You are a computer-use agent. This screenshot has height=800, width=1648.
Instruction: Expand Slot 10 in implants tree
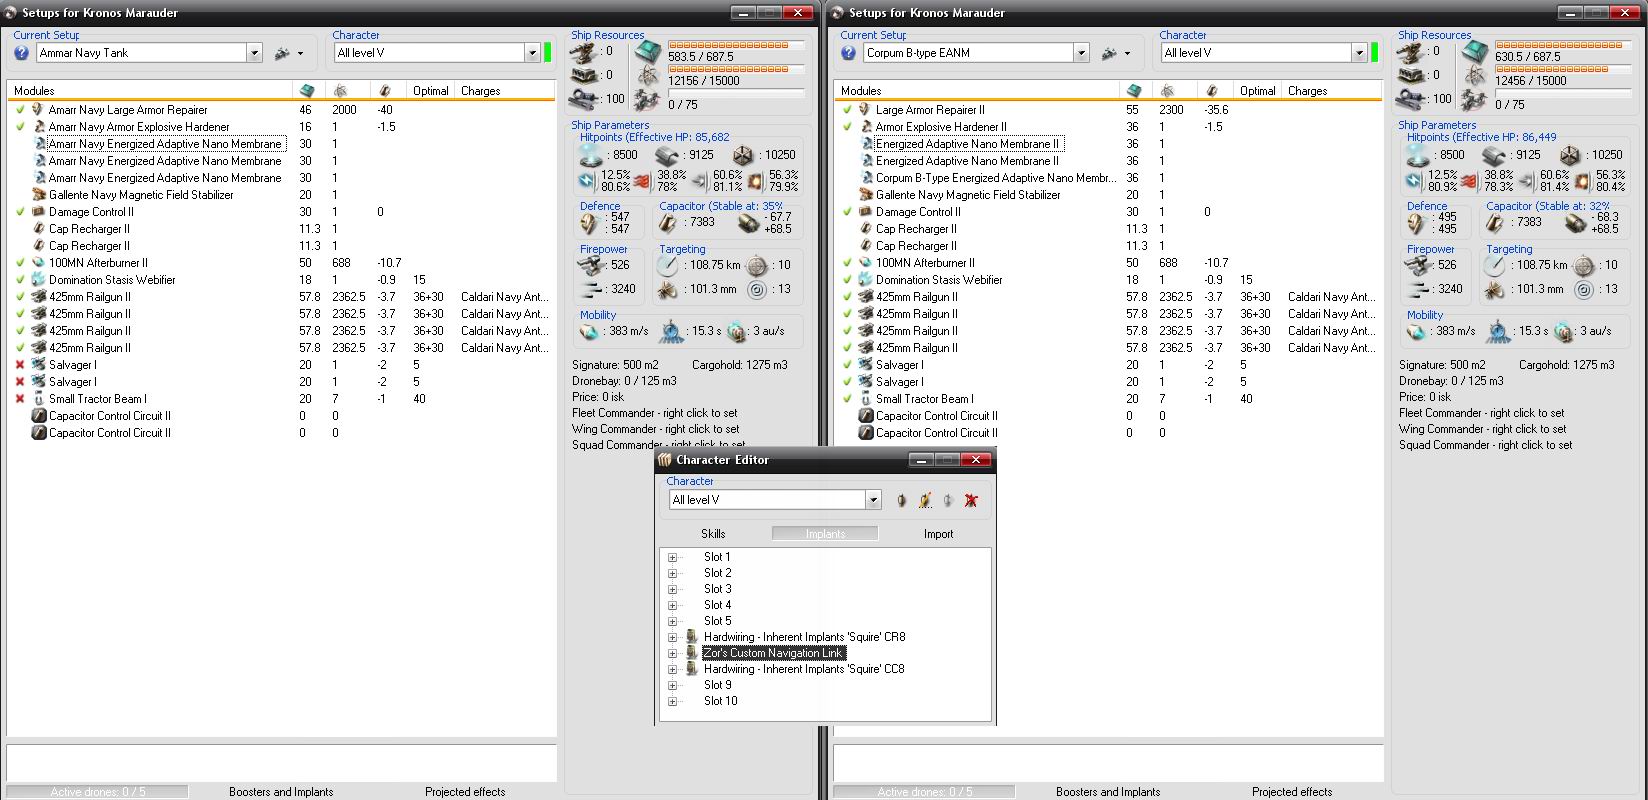point(673,702)
